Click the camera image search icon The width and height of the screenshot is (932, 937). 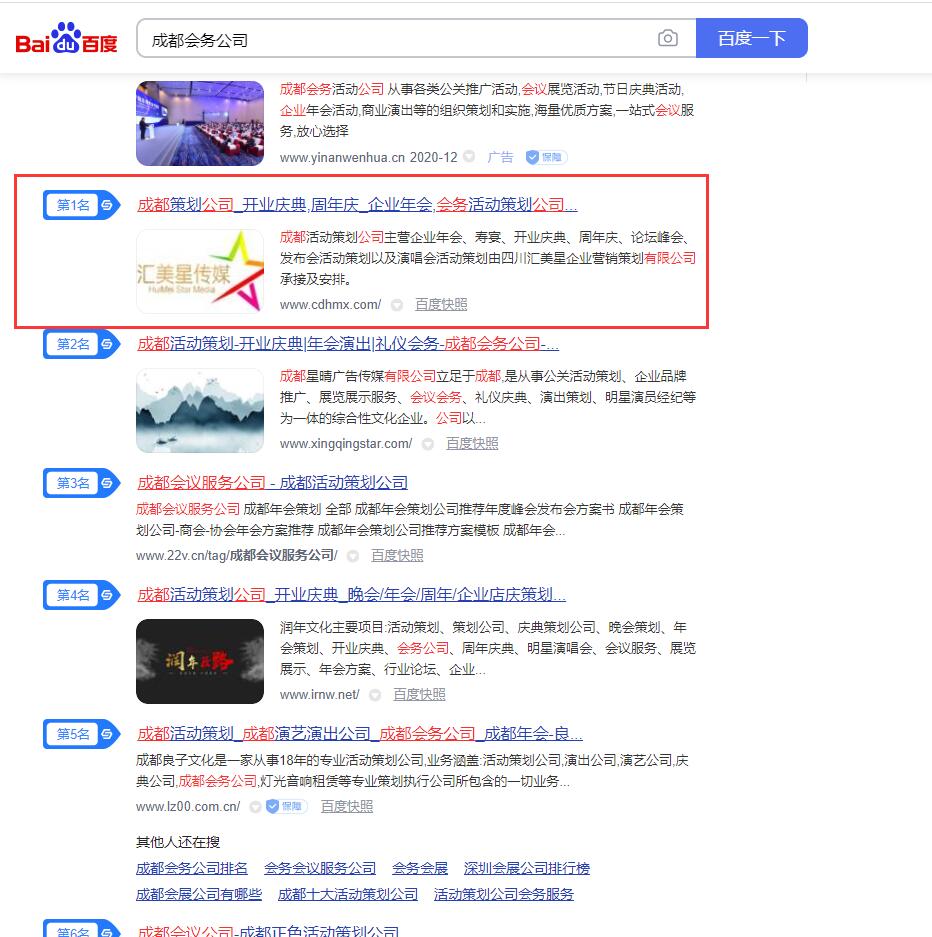[x=668, y=39]
